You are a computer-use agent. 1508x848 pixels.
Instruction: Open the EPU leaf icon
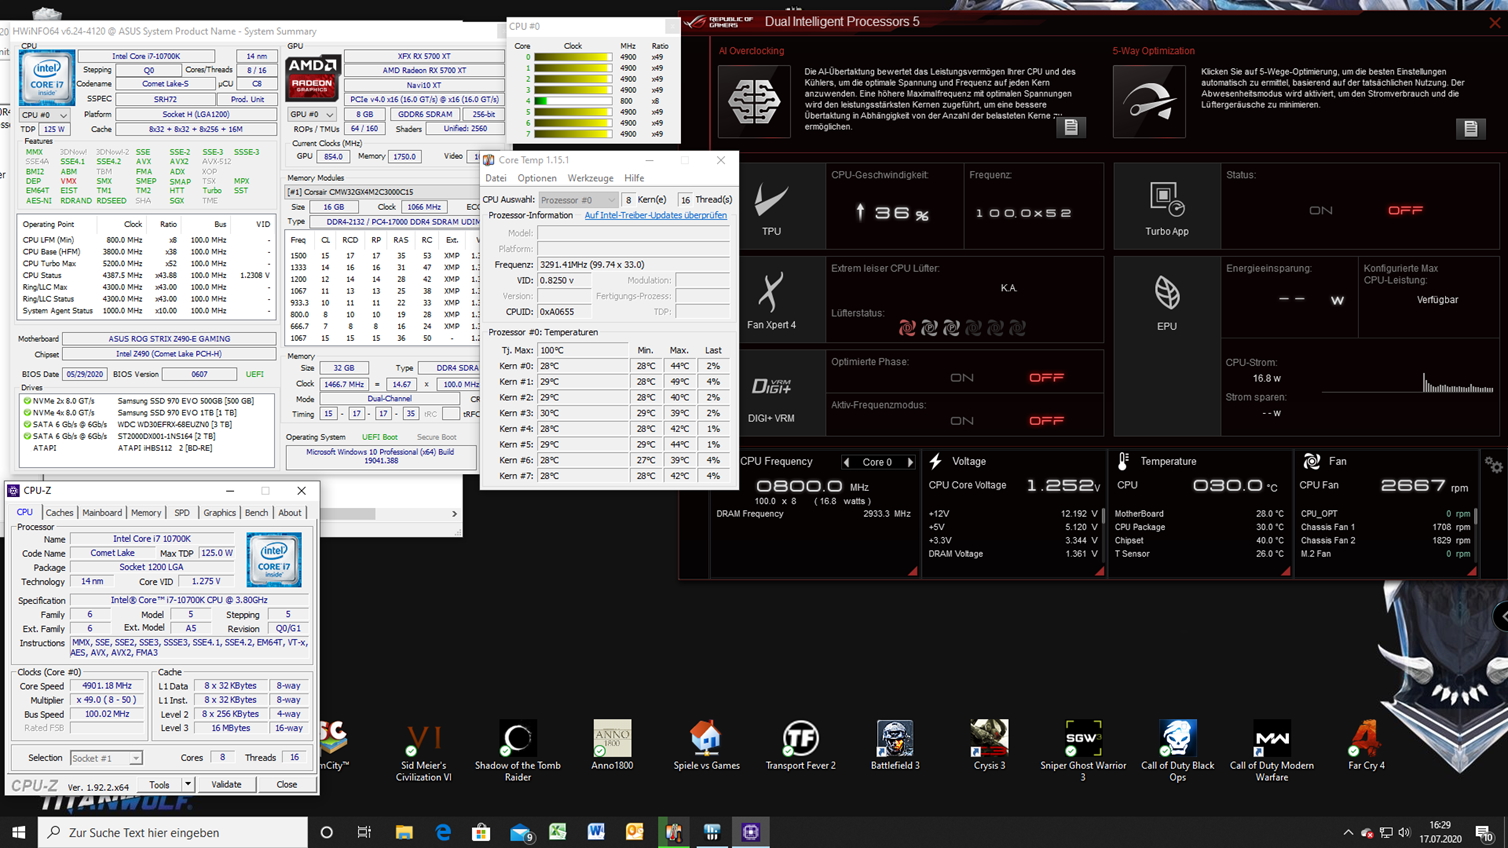click(1167, 293)
